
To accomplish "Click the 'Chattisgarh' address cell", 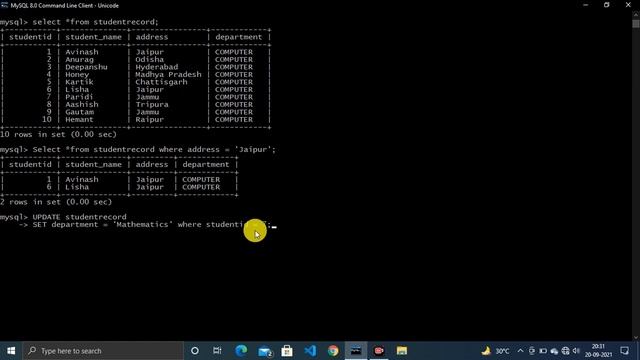I will tap(161, 82).
